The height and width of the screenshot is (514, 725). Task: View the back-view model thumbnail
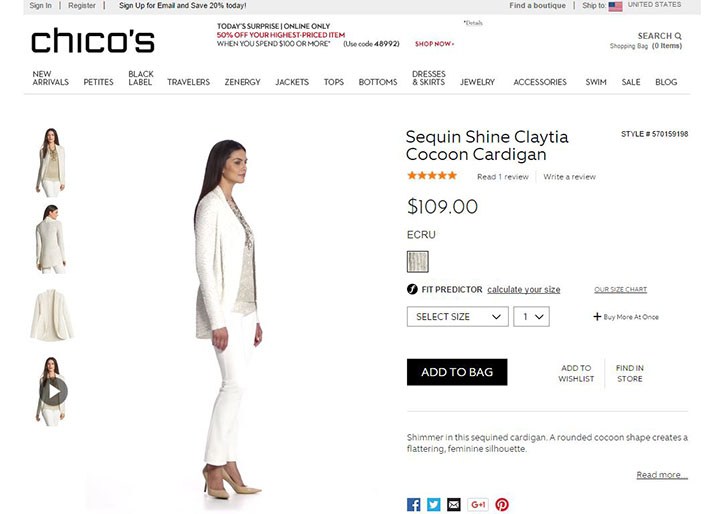click(x=51, y=239)
